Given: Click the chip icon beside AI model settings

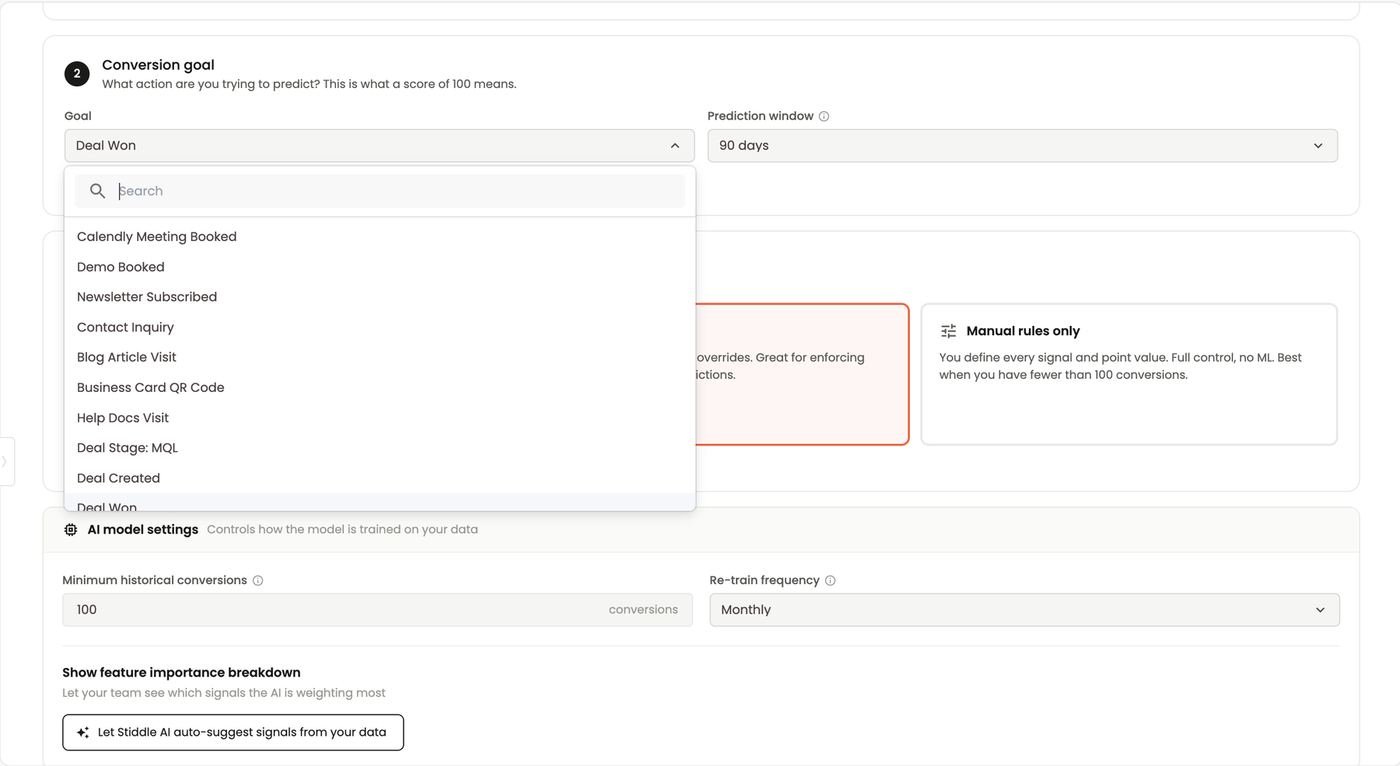Looking at the screenshot, I should (71, 530).
